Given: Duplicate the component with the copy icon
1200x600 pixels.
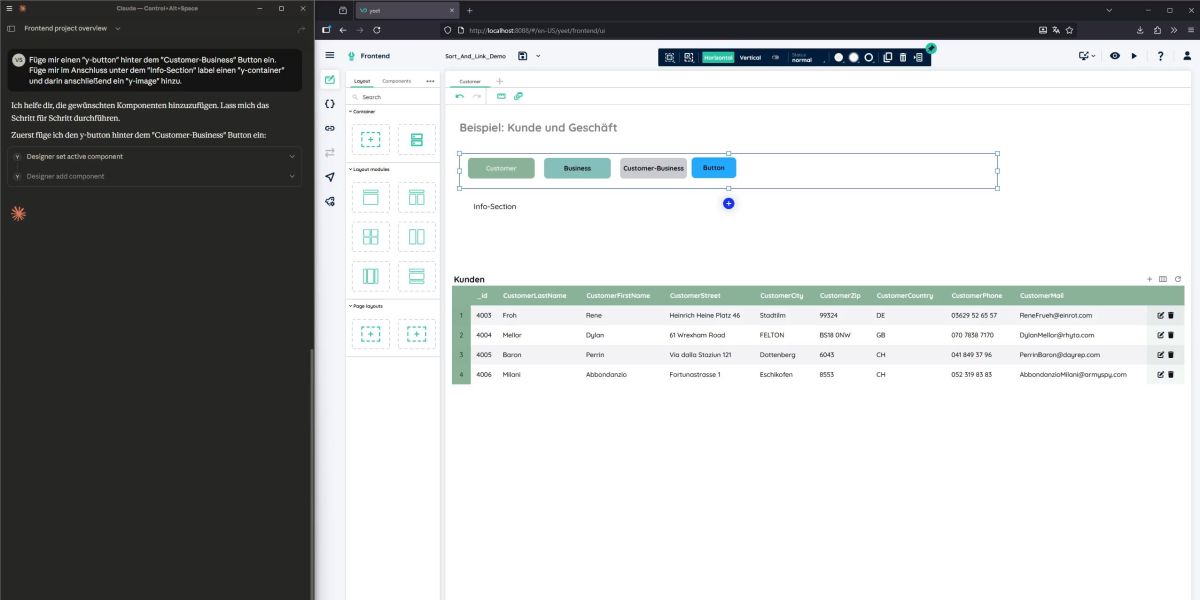Looking at the screenshot, I should click(x=888, y=57).
